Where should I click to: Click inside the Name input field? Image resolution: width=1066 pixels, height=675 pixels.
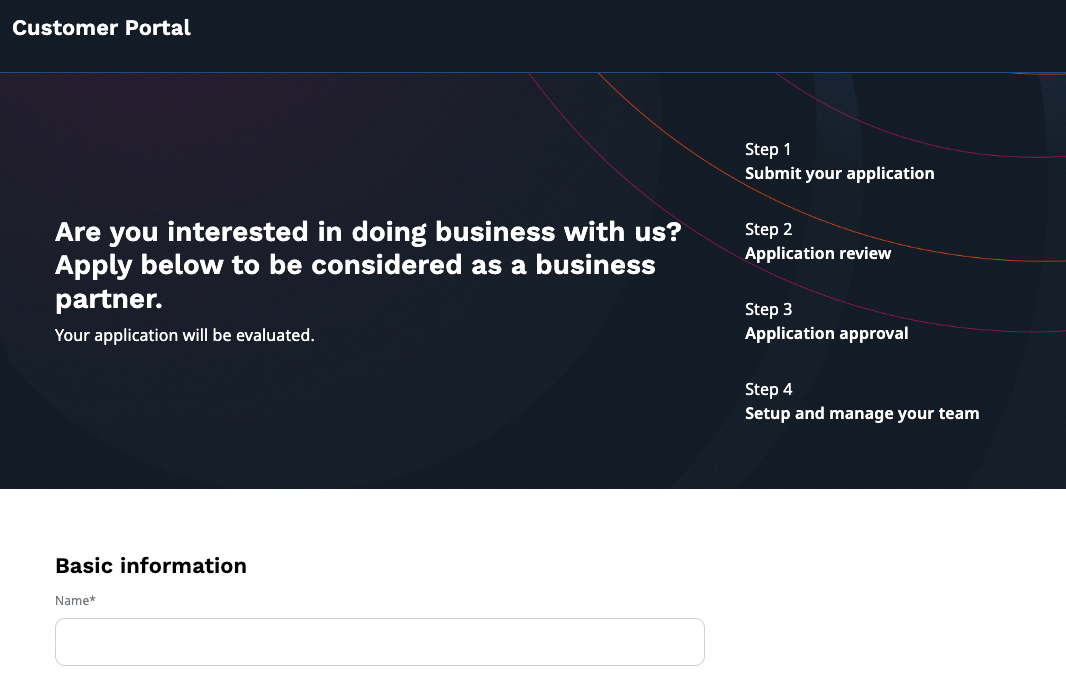(x=379, y=641)
